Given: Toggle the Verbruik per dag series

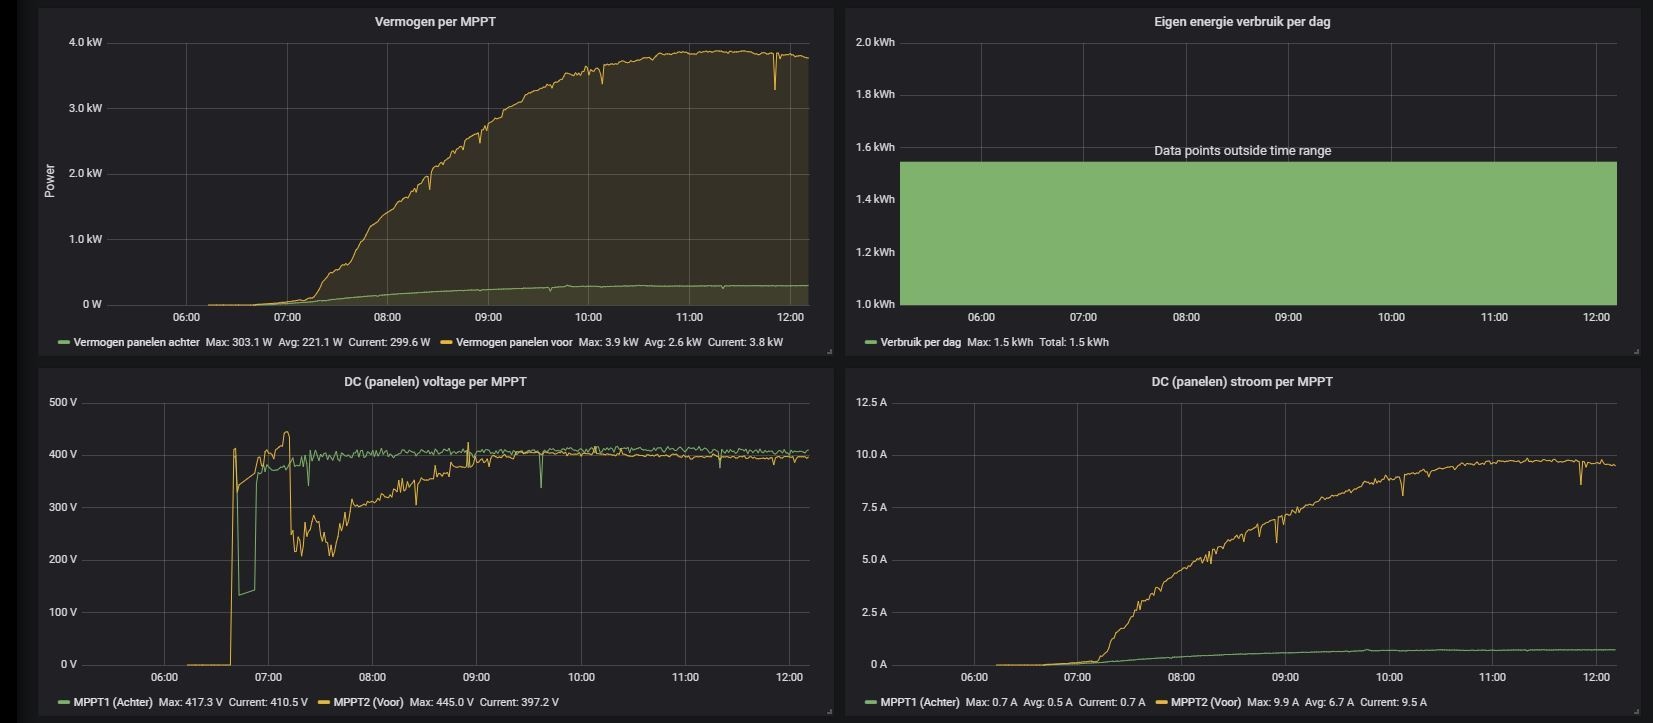Looking at the screenshot, I should pos(920,342).
